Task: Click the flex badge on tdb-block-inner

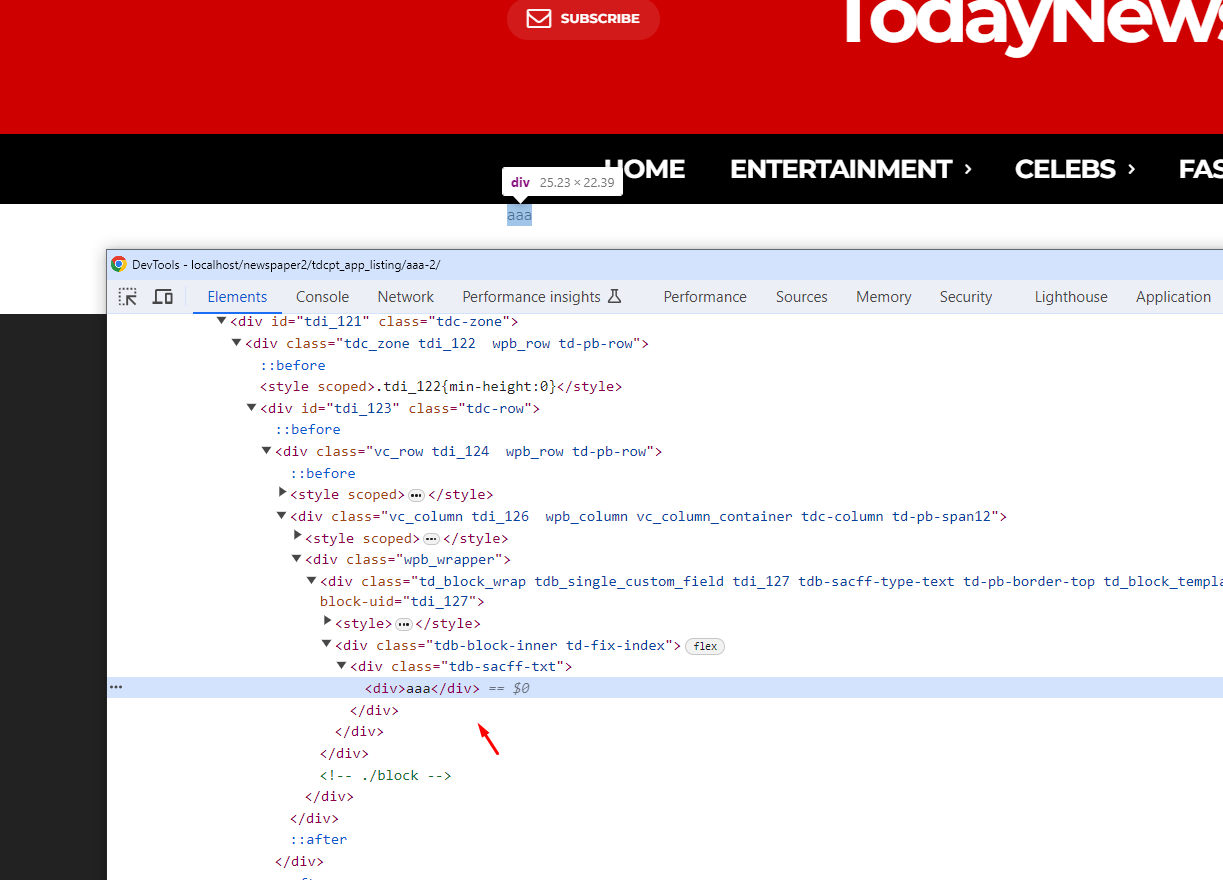Action: click(x=705, y=646)
